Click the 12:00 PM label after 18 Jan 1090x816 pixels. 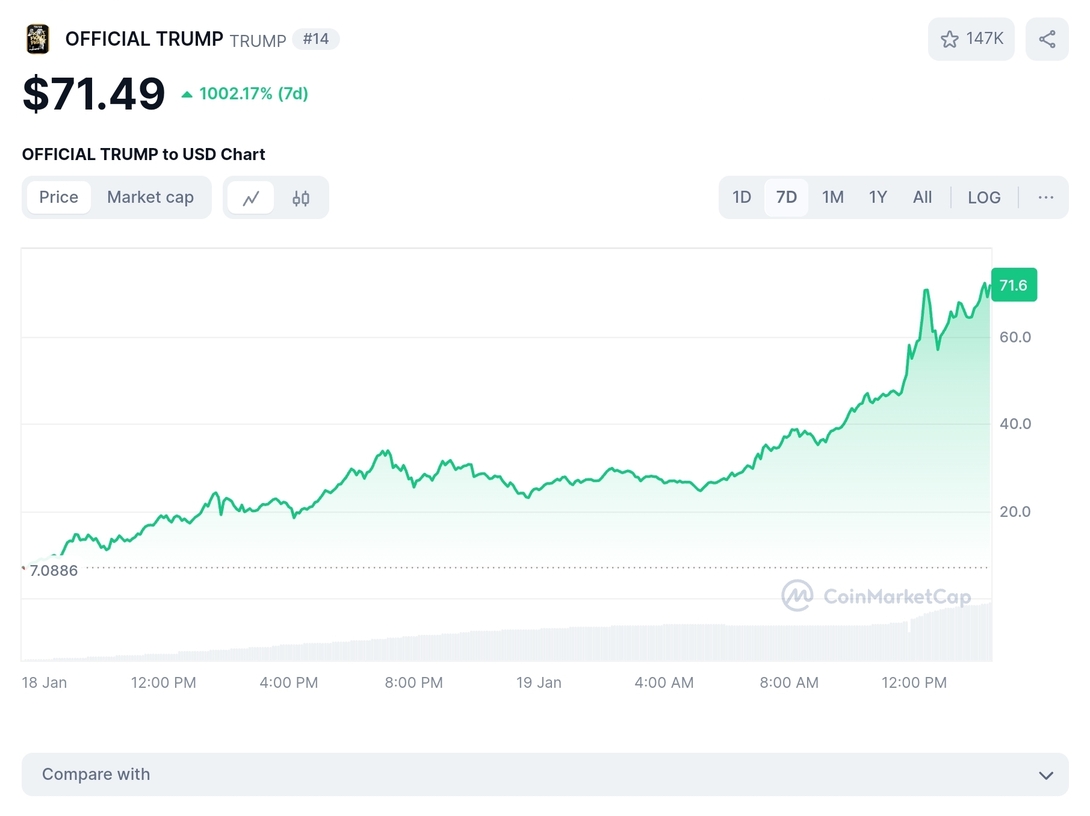163,683
